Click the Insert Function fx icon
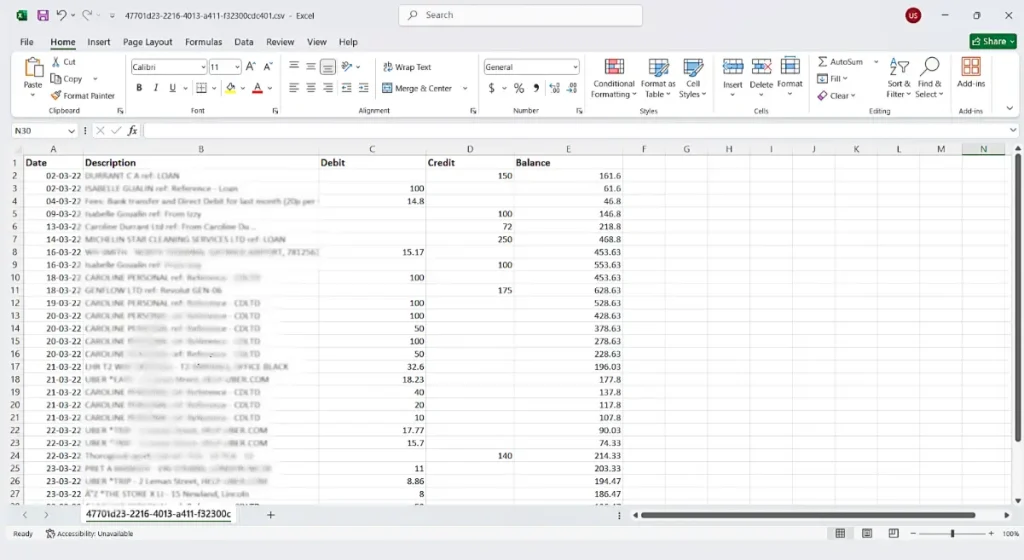This screenshot has width=1024, height=560. (133, 131)
